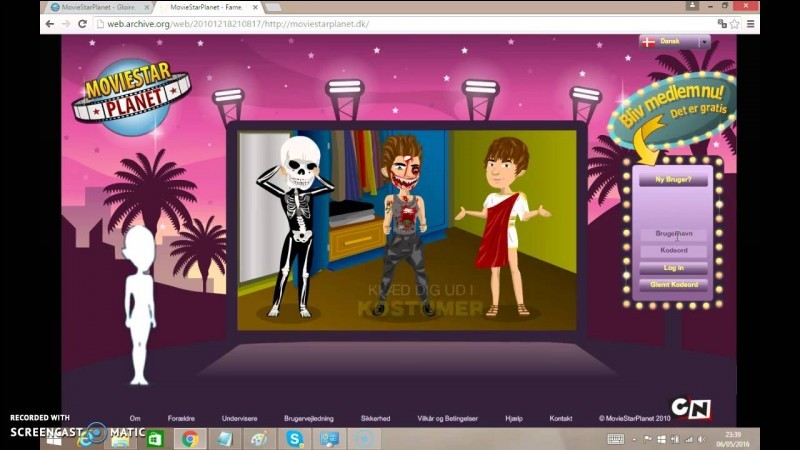The width and height of the screenshot is (800, 450).
Task: Reload the page with the refresh icon
Action: 82,24
